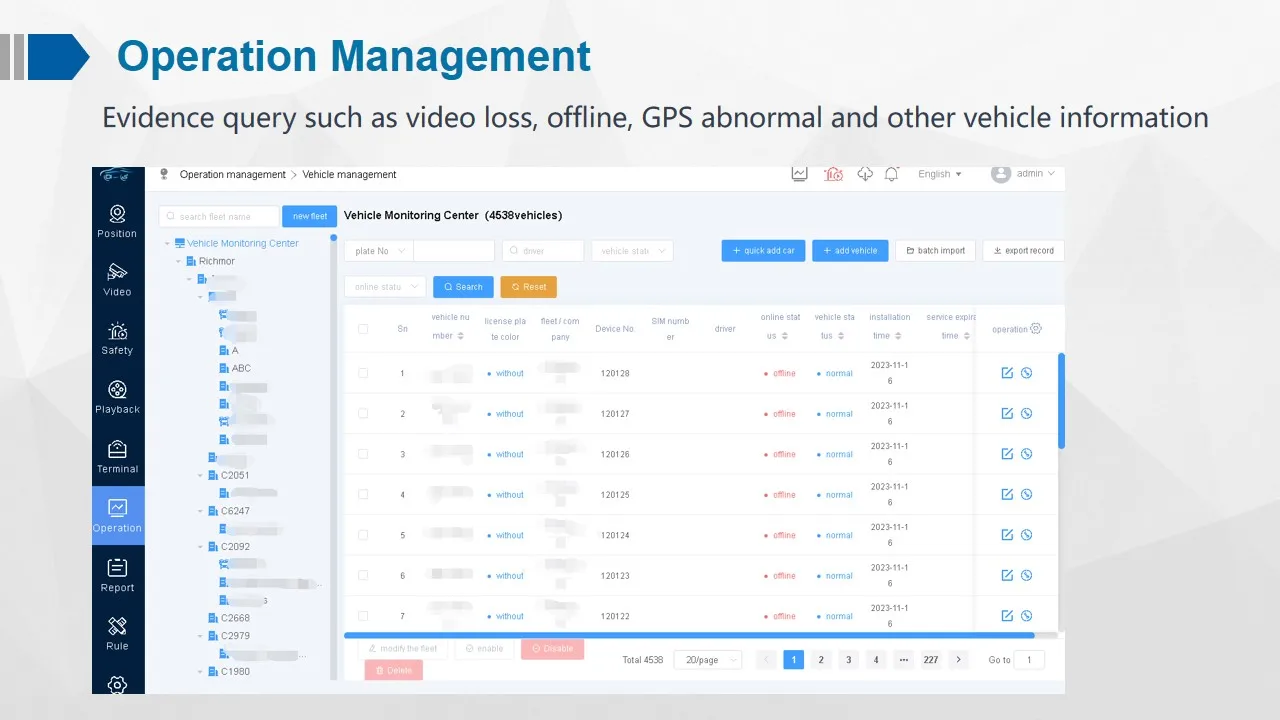Select the checkbox for row 6
The height and width of the screenshot is (720, 1280).
click(363, 575)
